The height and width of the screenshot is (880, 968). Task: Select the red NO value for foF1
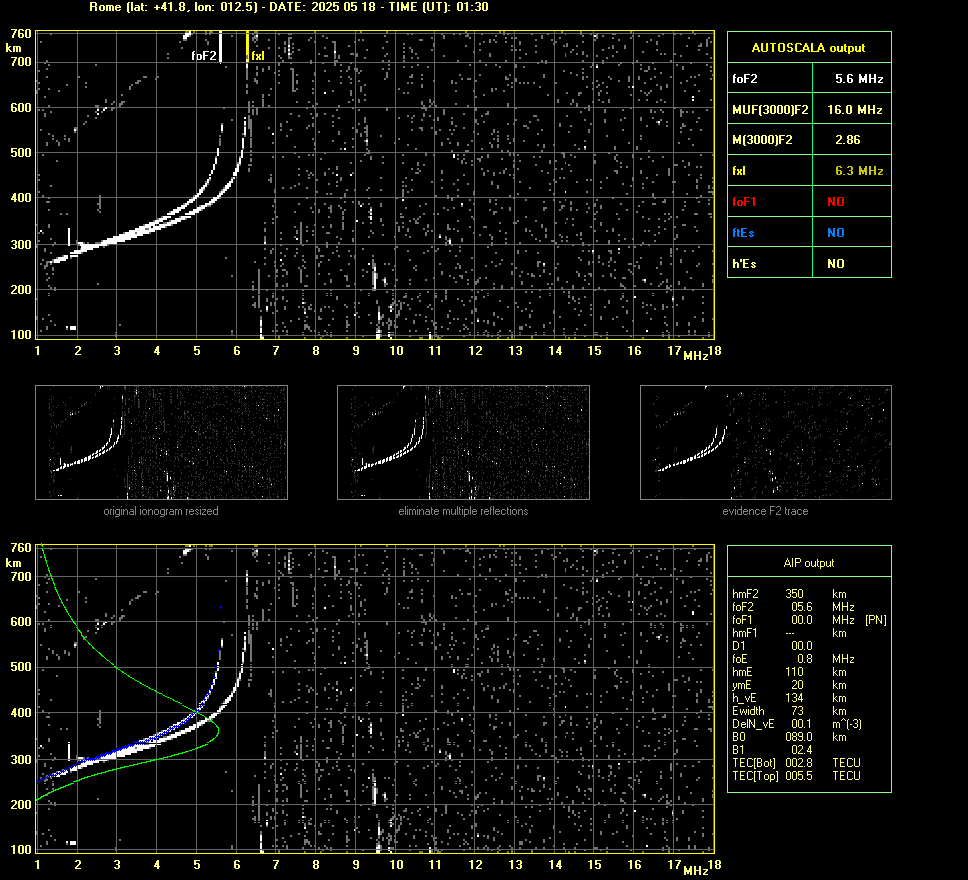(836, 202)
